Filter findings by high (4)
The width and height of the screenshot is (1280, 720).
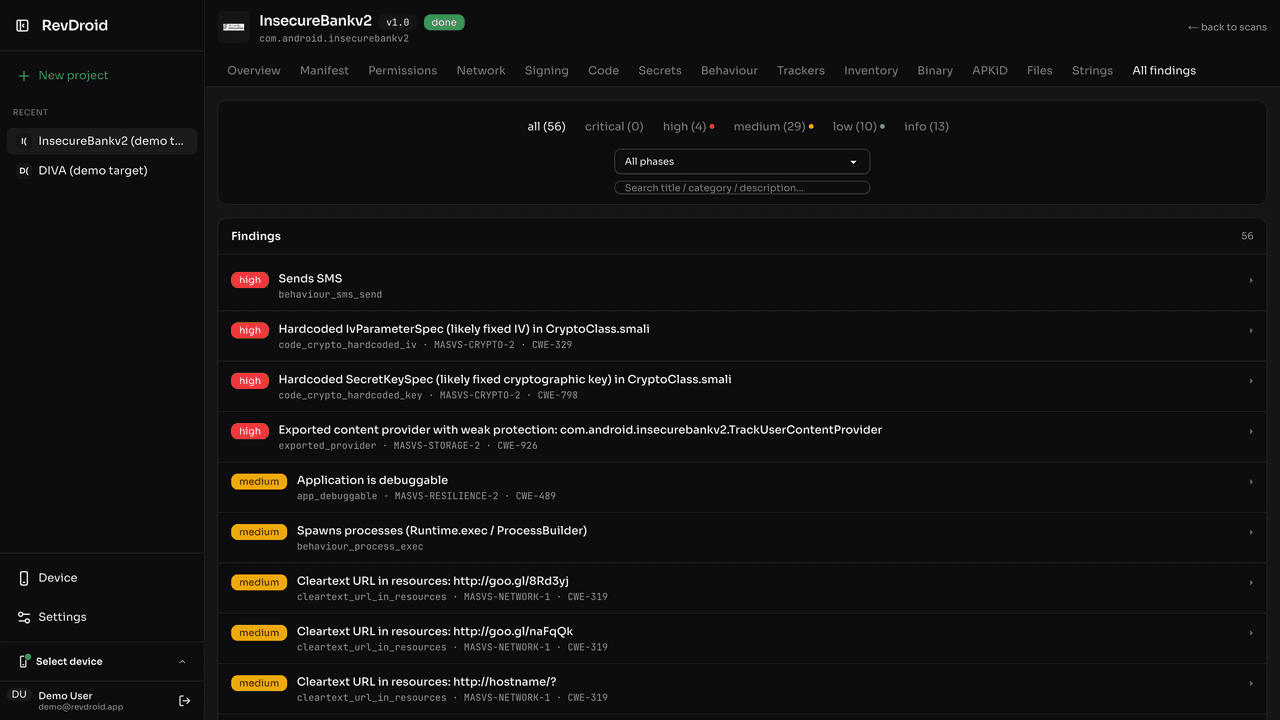[688, 127]
